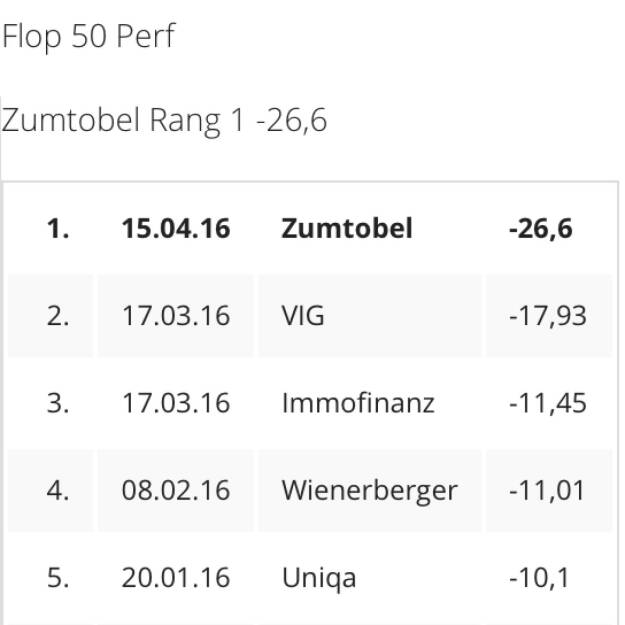Click rank number 4. in the table

tap(58, 490)
